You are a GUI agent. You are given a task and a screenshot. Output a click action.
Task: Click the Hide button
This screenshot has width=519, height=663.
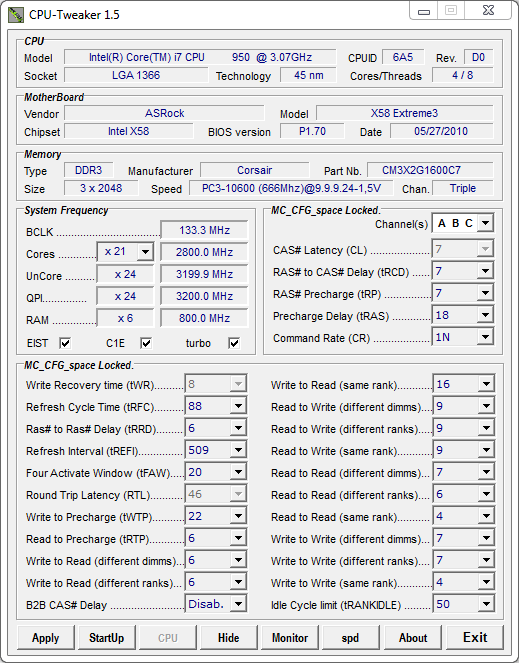coord(228,637)
